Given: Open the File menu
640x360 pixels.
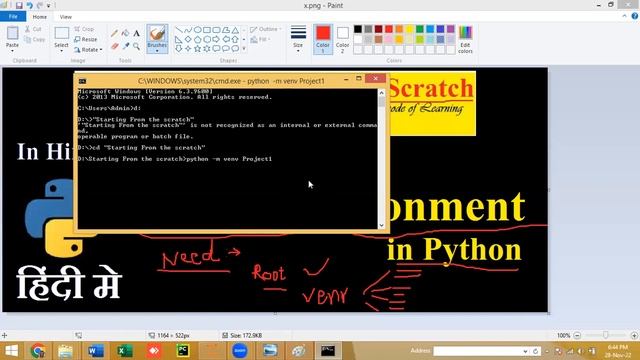Looking at the screenshot, I should 13,16.
